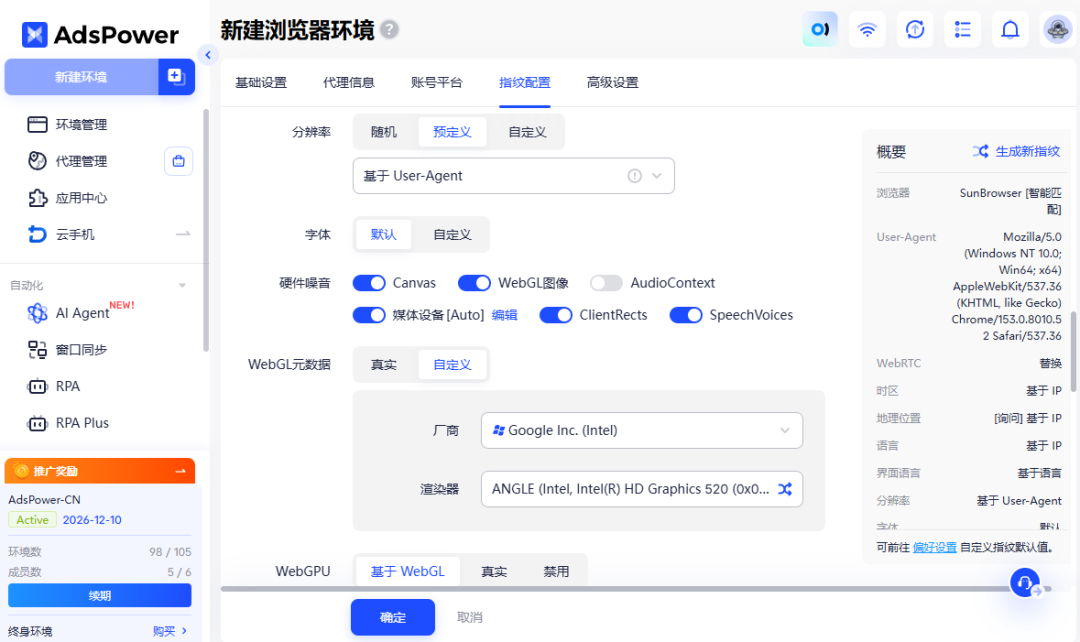The height and width of the screenshot is (642, 1080).
Task: Collapse the 自动化 sidebar section
Action: [x=182, y=285]
